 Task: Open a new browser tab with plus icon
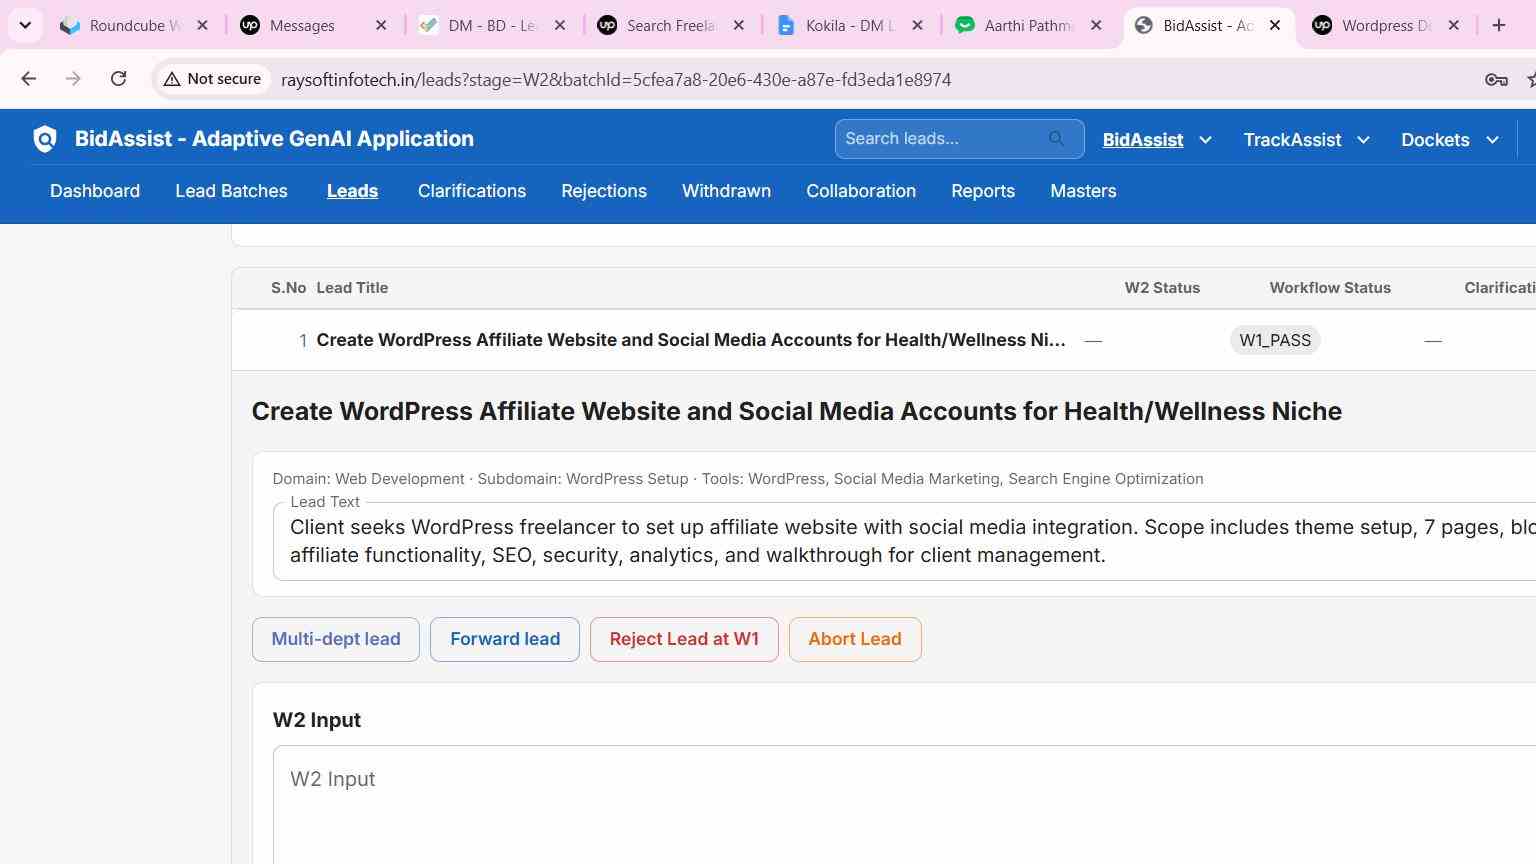(x=1498, y=25)
